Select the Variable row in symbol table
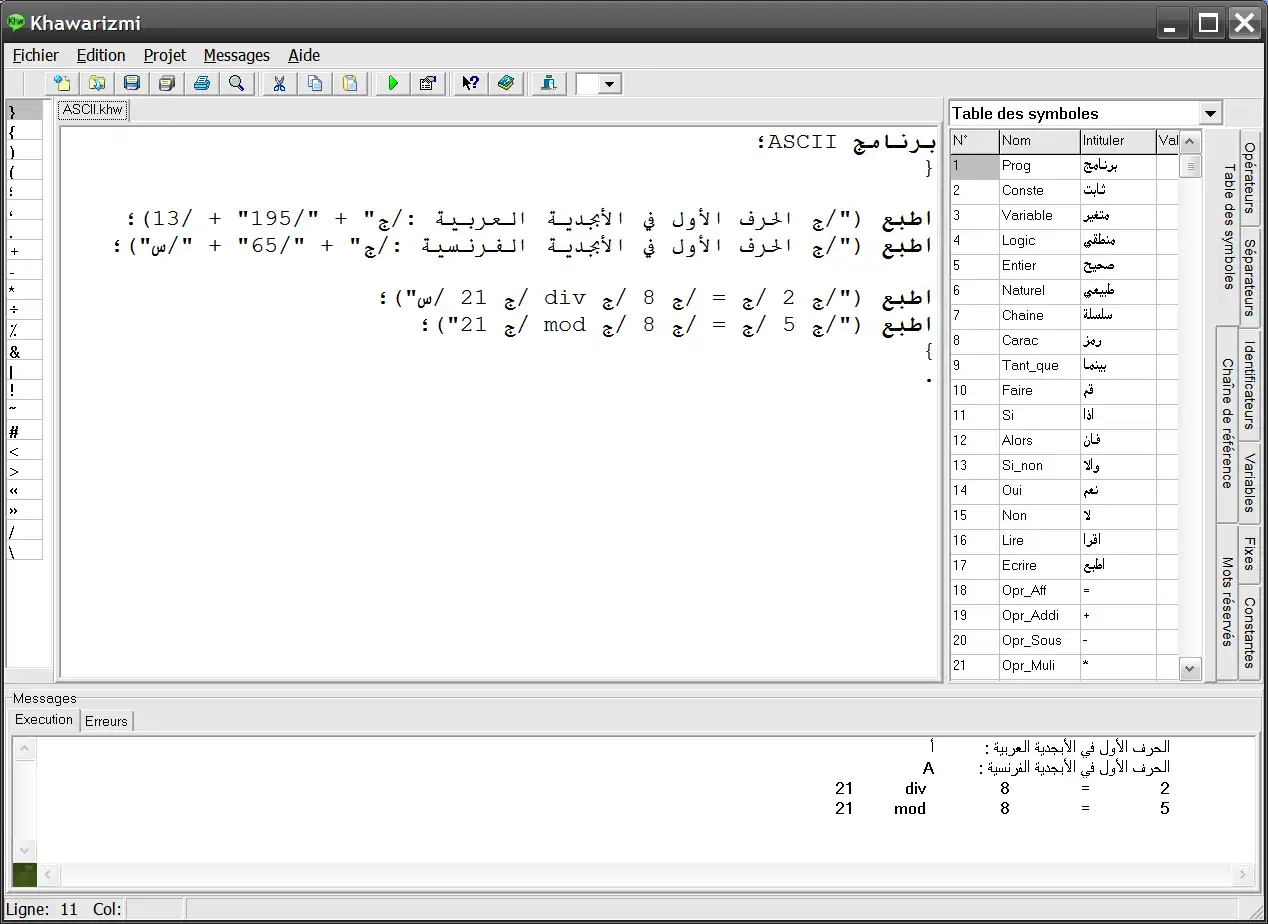The image size is (1268, 924). point(1064,216)
